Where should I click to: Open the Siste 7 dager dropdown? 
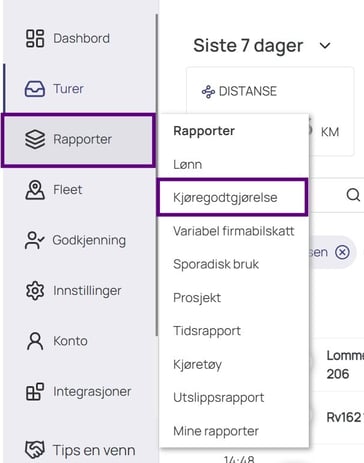point(262,46)
